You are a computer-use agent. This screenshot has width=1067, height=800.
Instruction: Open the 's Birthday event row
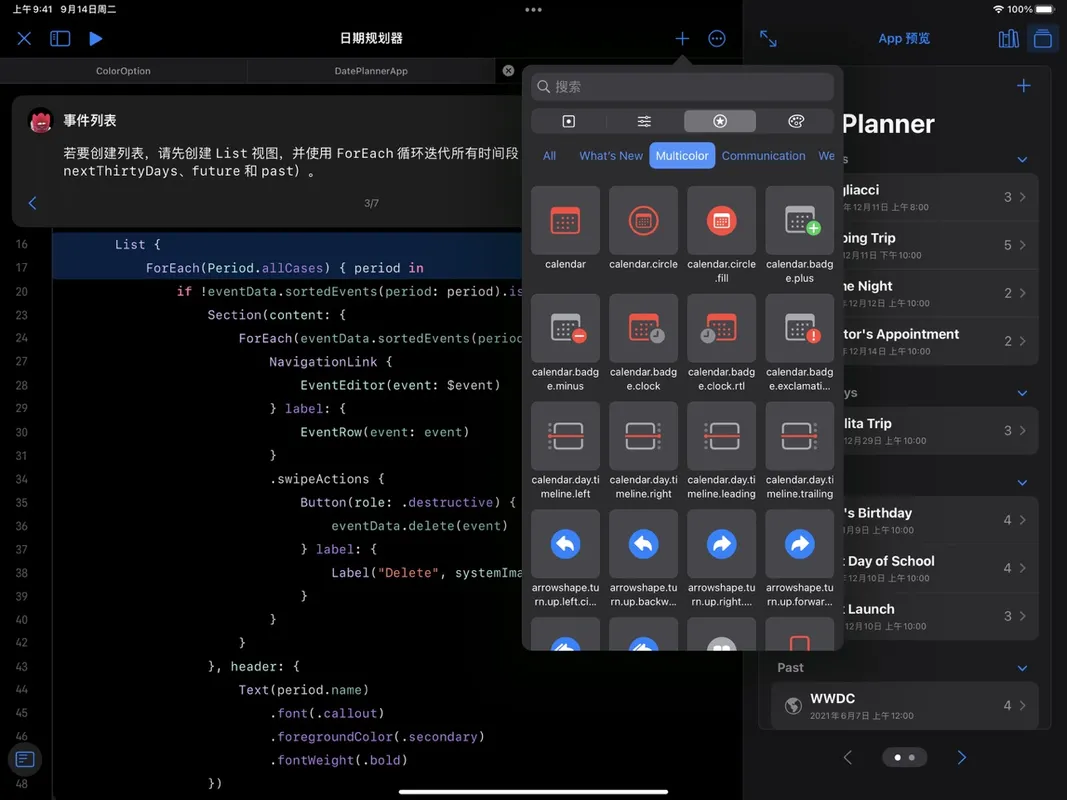point(940,520)
